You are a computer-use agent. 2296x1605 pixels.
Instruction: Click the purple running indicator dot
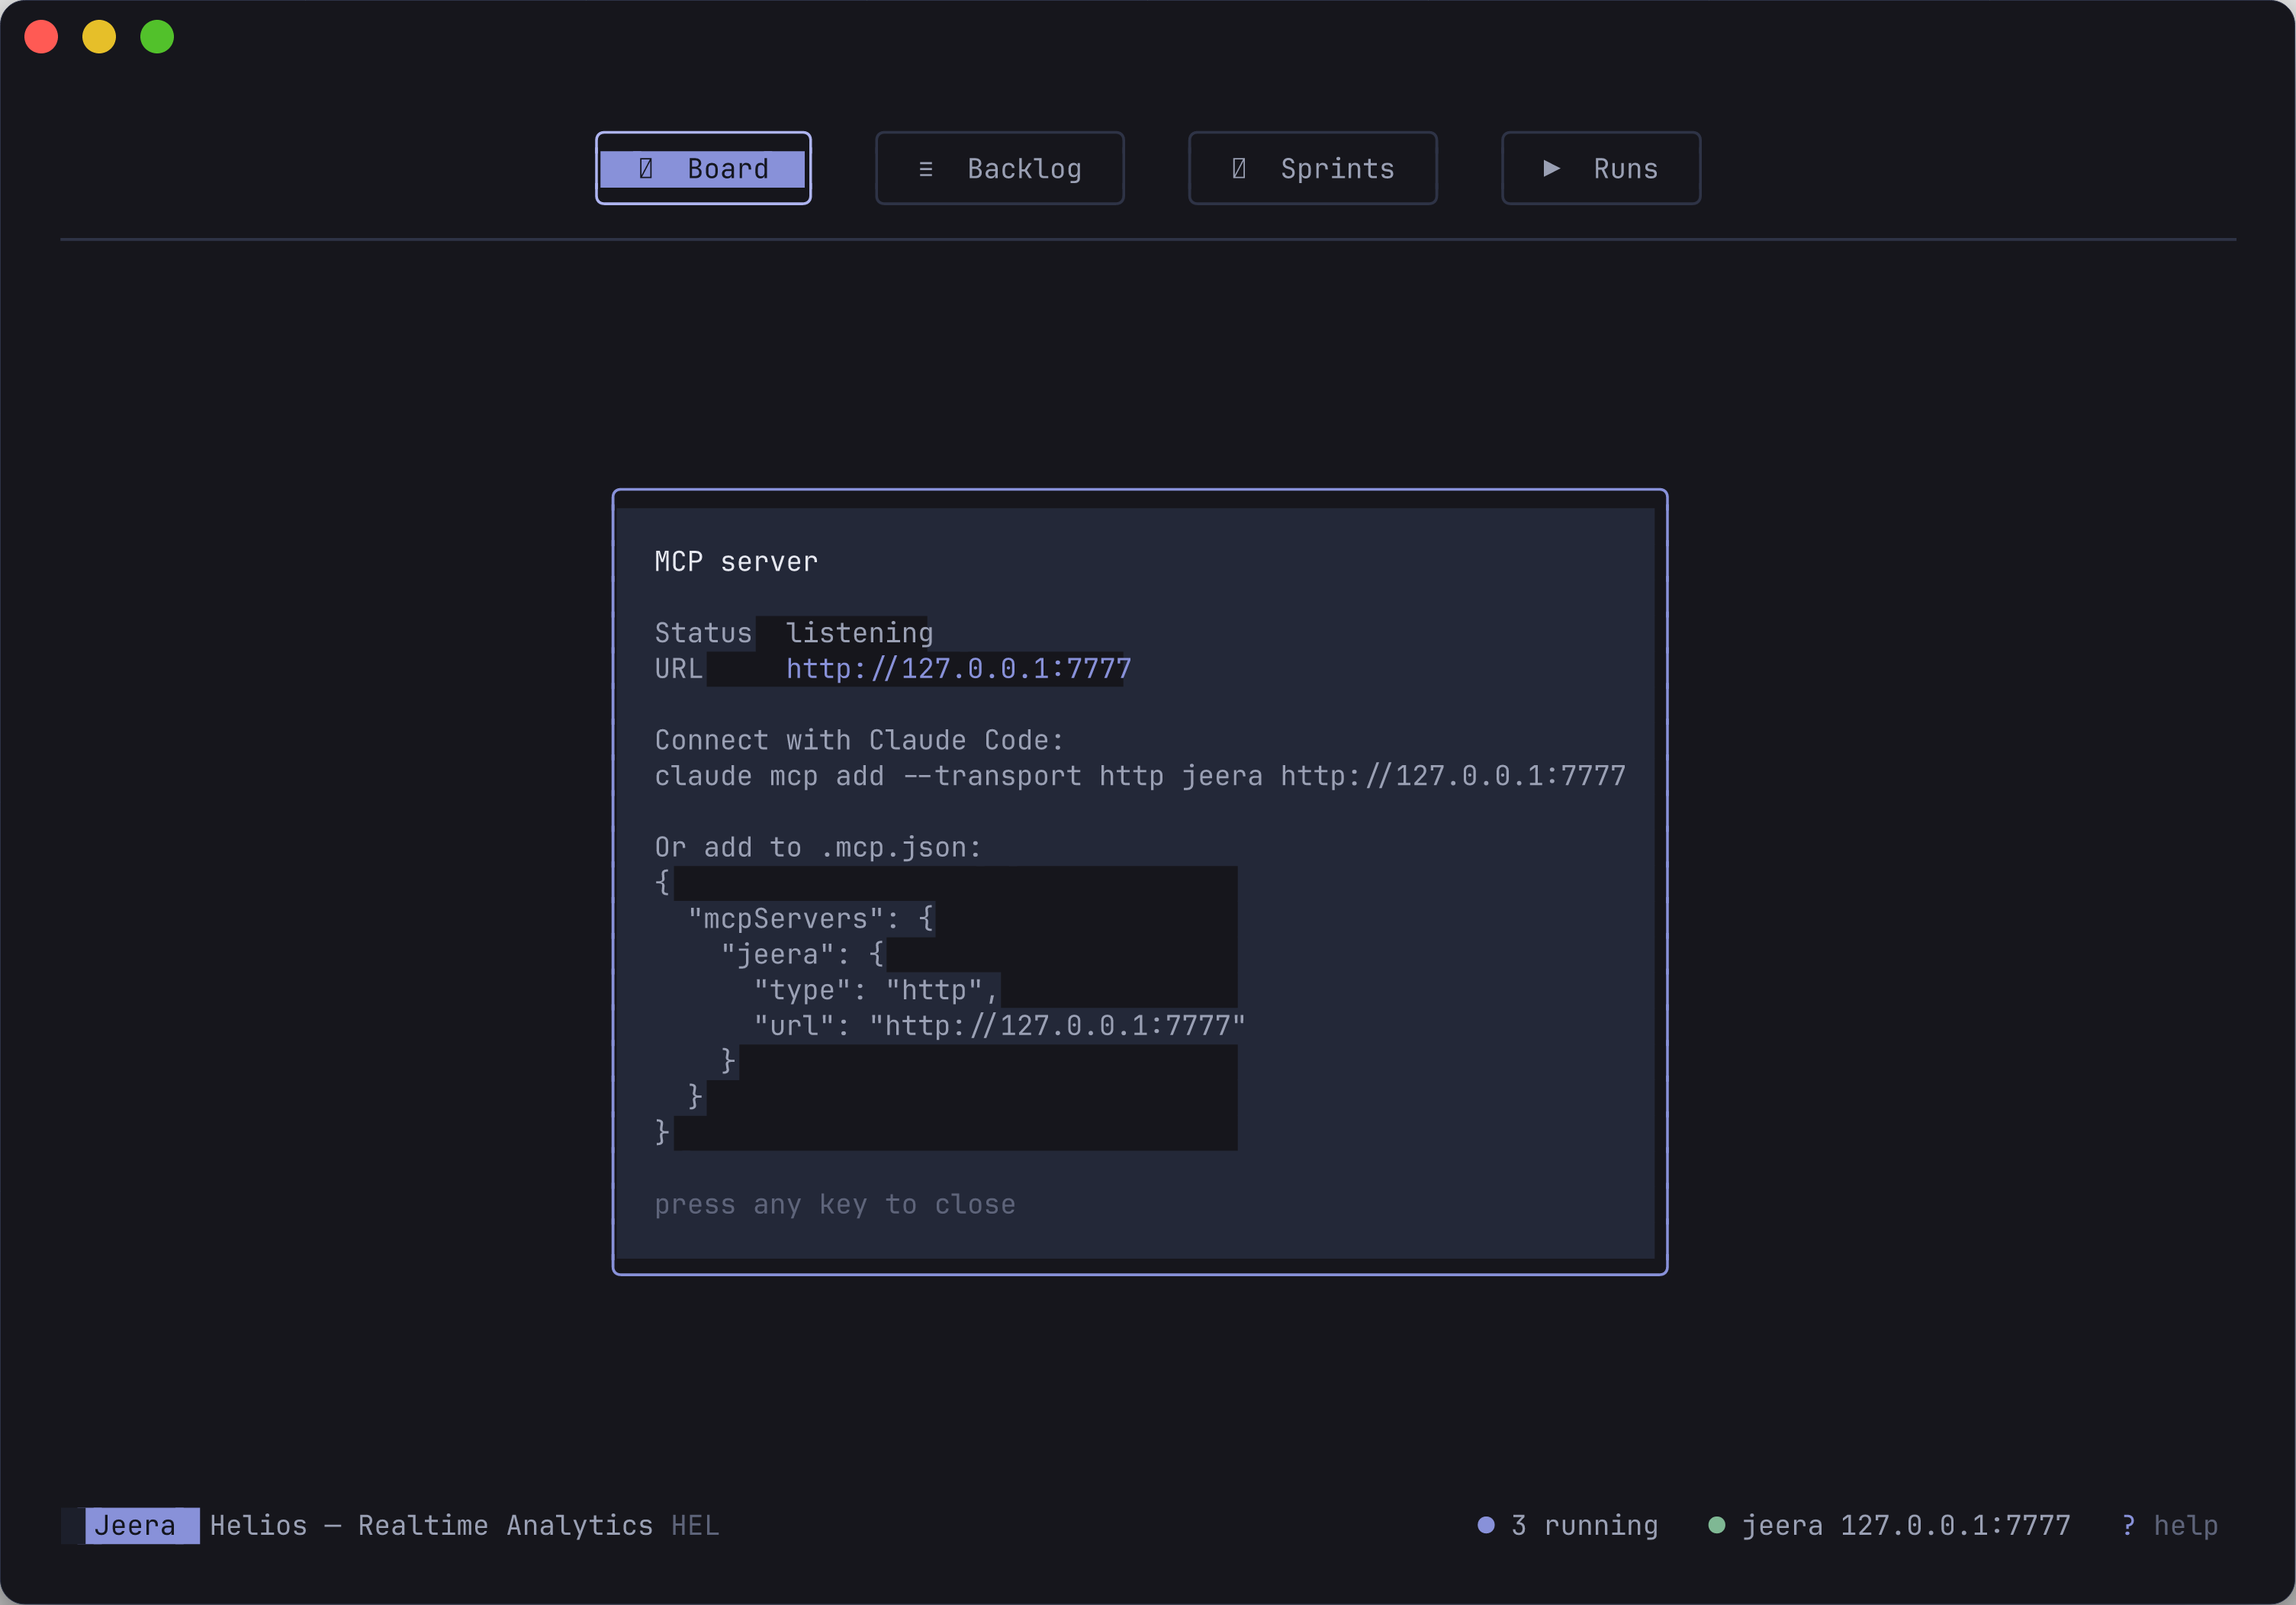coord(1486,1525)
